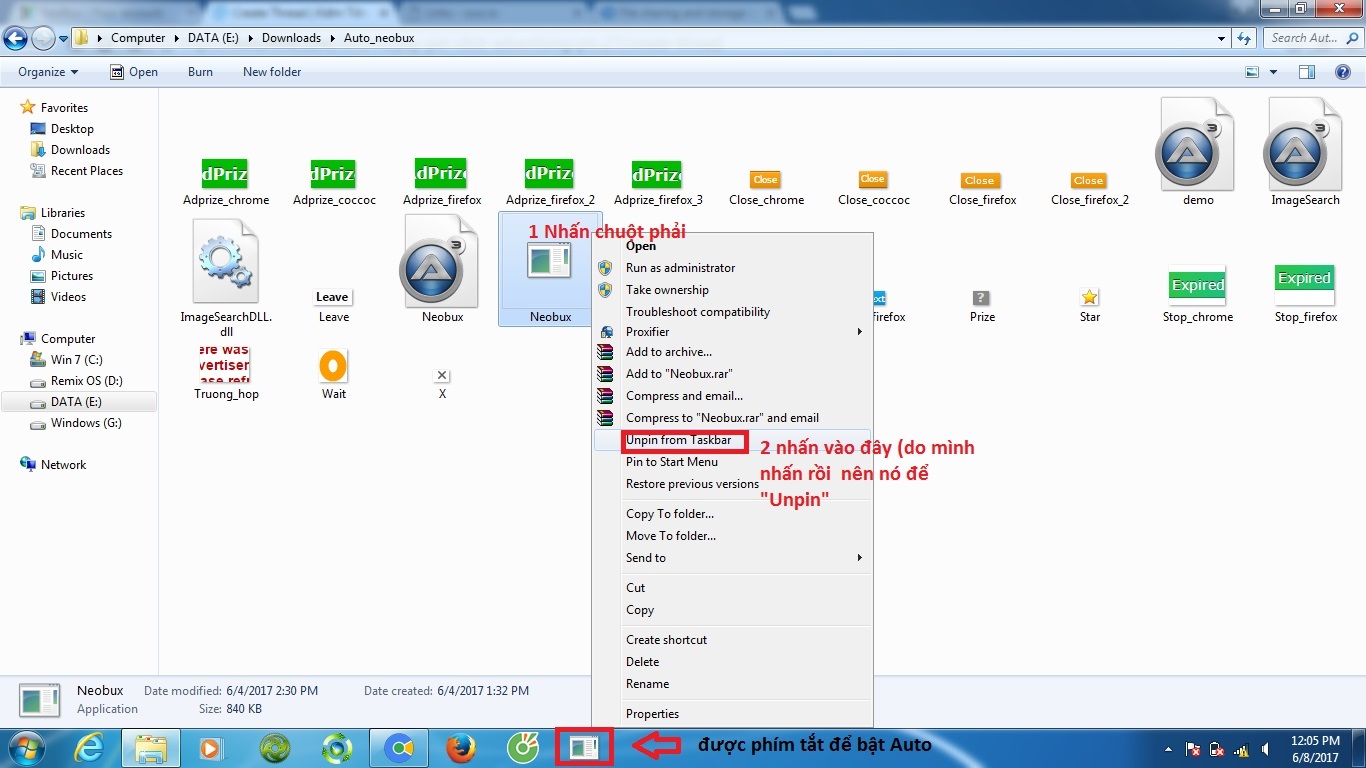Image resolution: width=1366 pixels, height=768 pixels.
Task: Select Pin to Start Menu
Action: tap(732, 462)
